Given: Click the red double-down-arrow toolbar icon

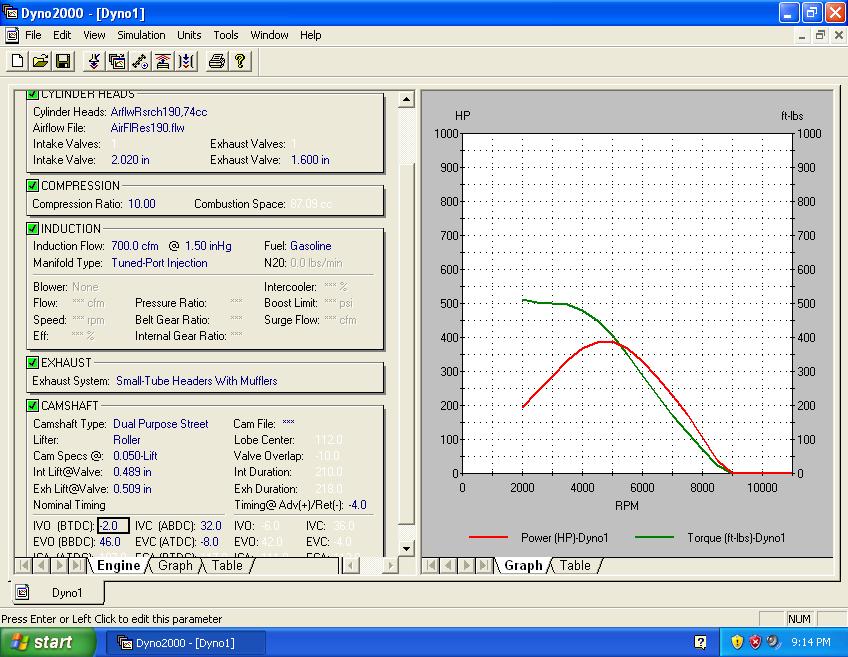Looking at the screenshot, I should click(94, 62).
